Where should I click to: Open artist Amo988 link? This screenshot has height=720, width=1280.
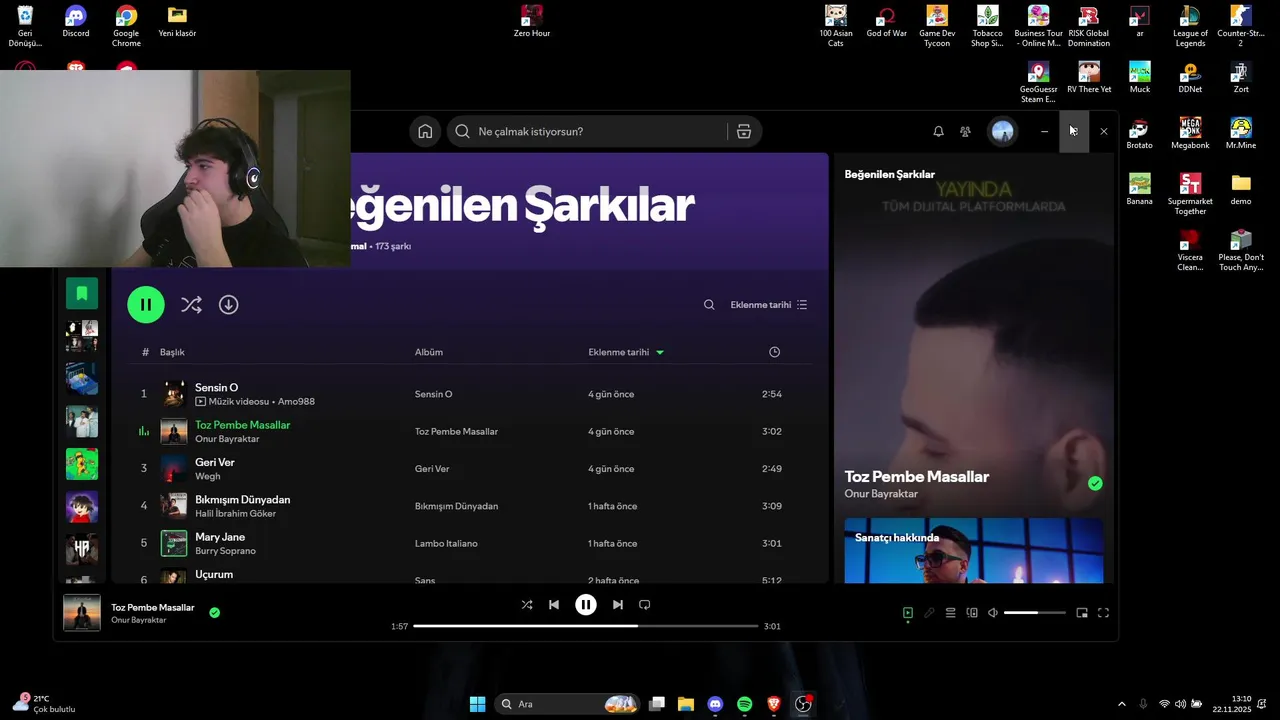coord(296,402)
